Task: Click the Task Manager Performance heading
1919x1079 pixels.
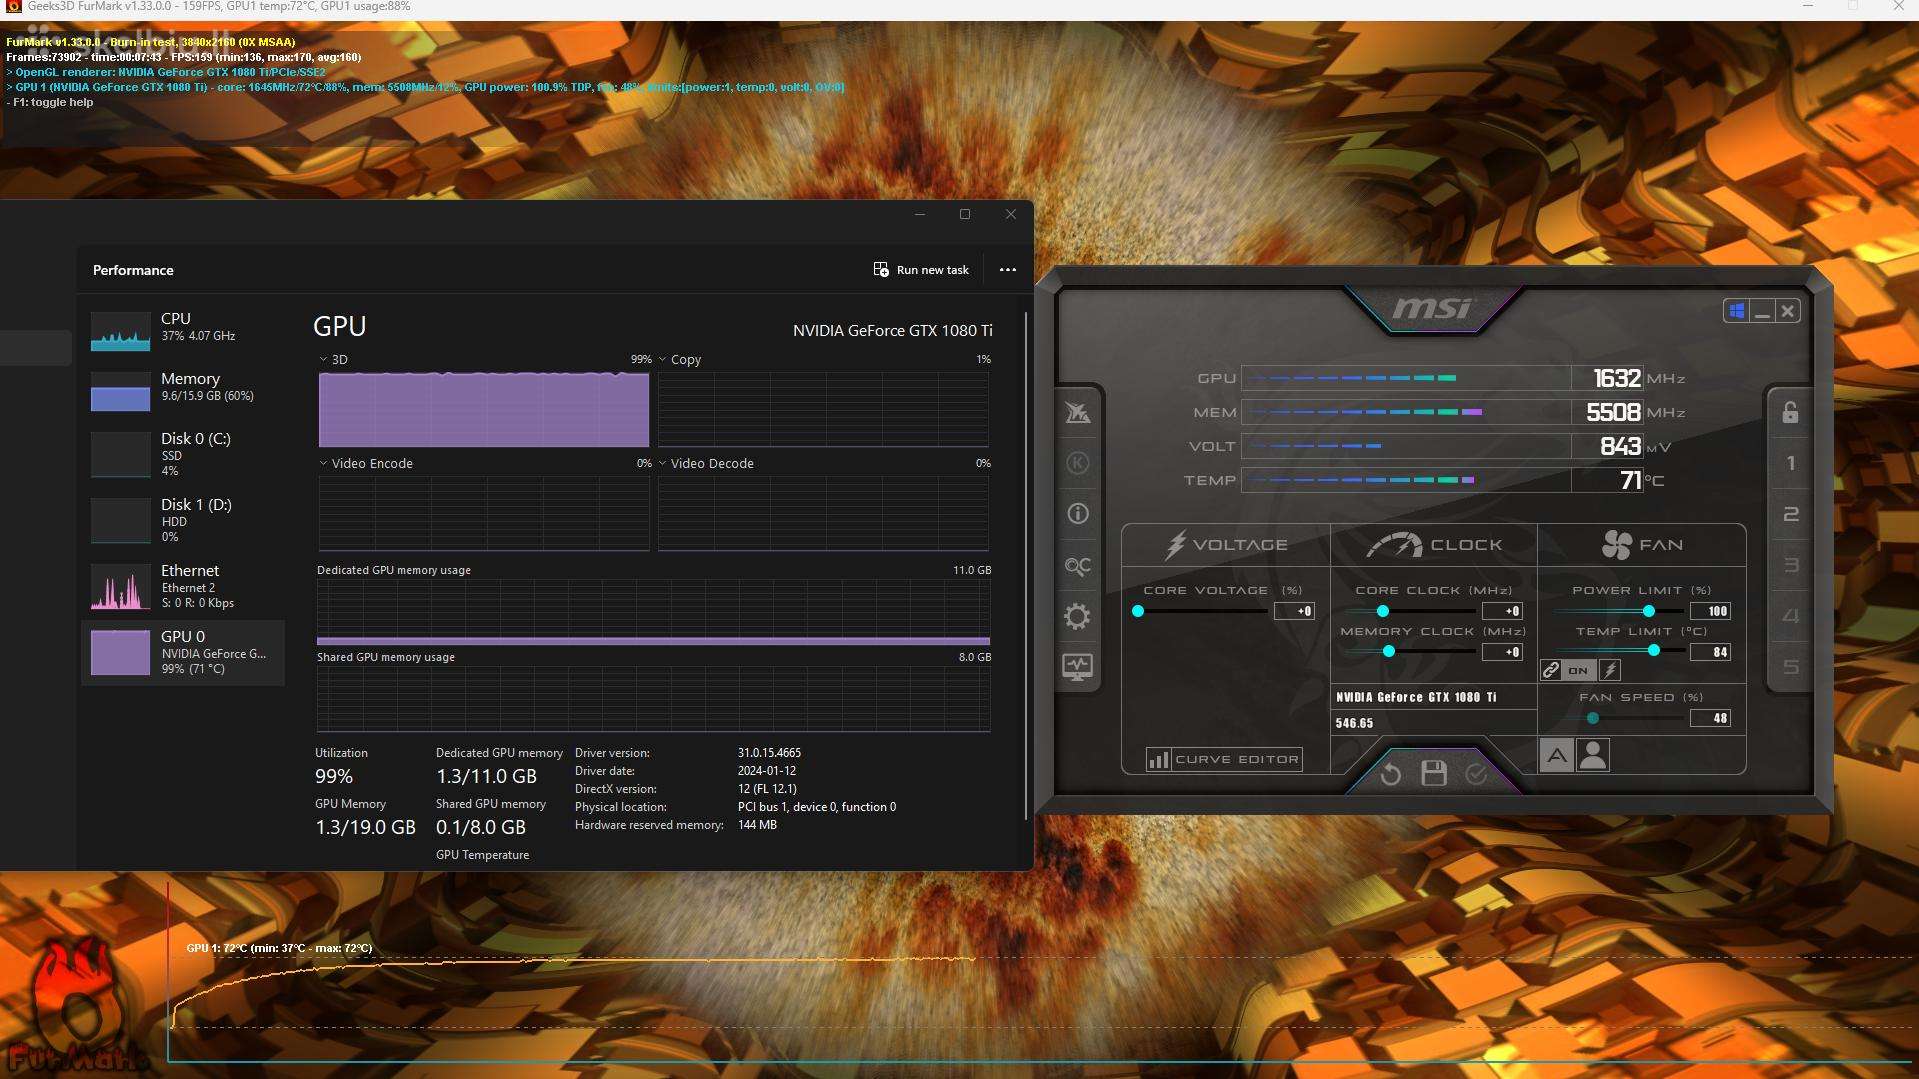Action: click(133, 270)
